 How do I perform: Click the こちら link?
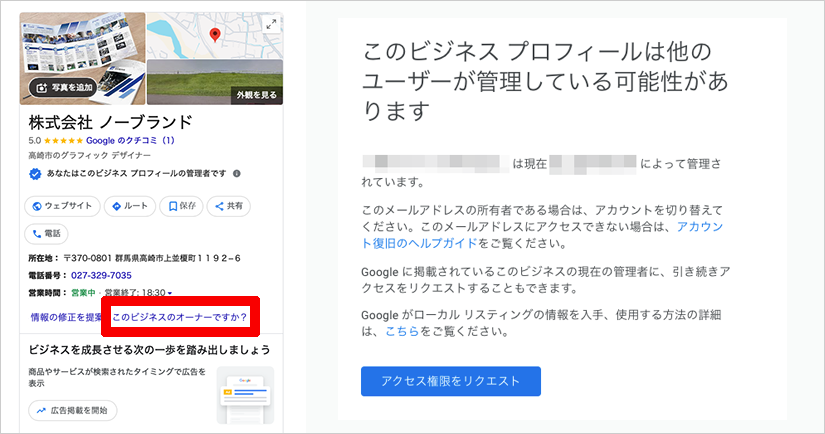[402, 331]
